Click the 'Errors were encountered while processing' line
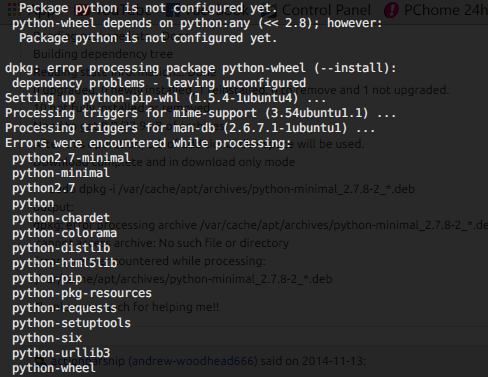488x377 pixels. [148, 143]
